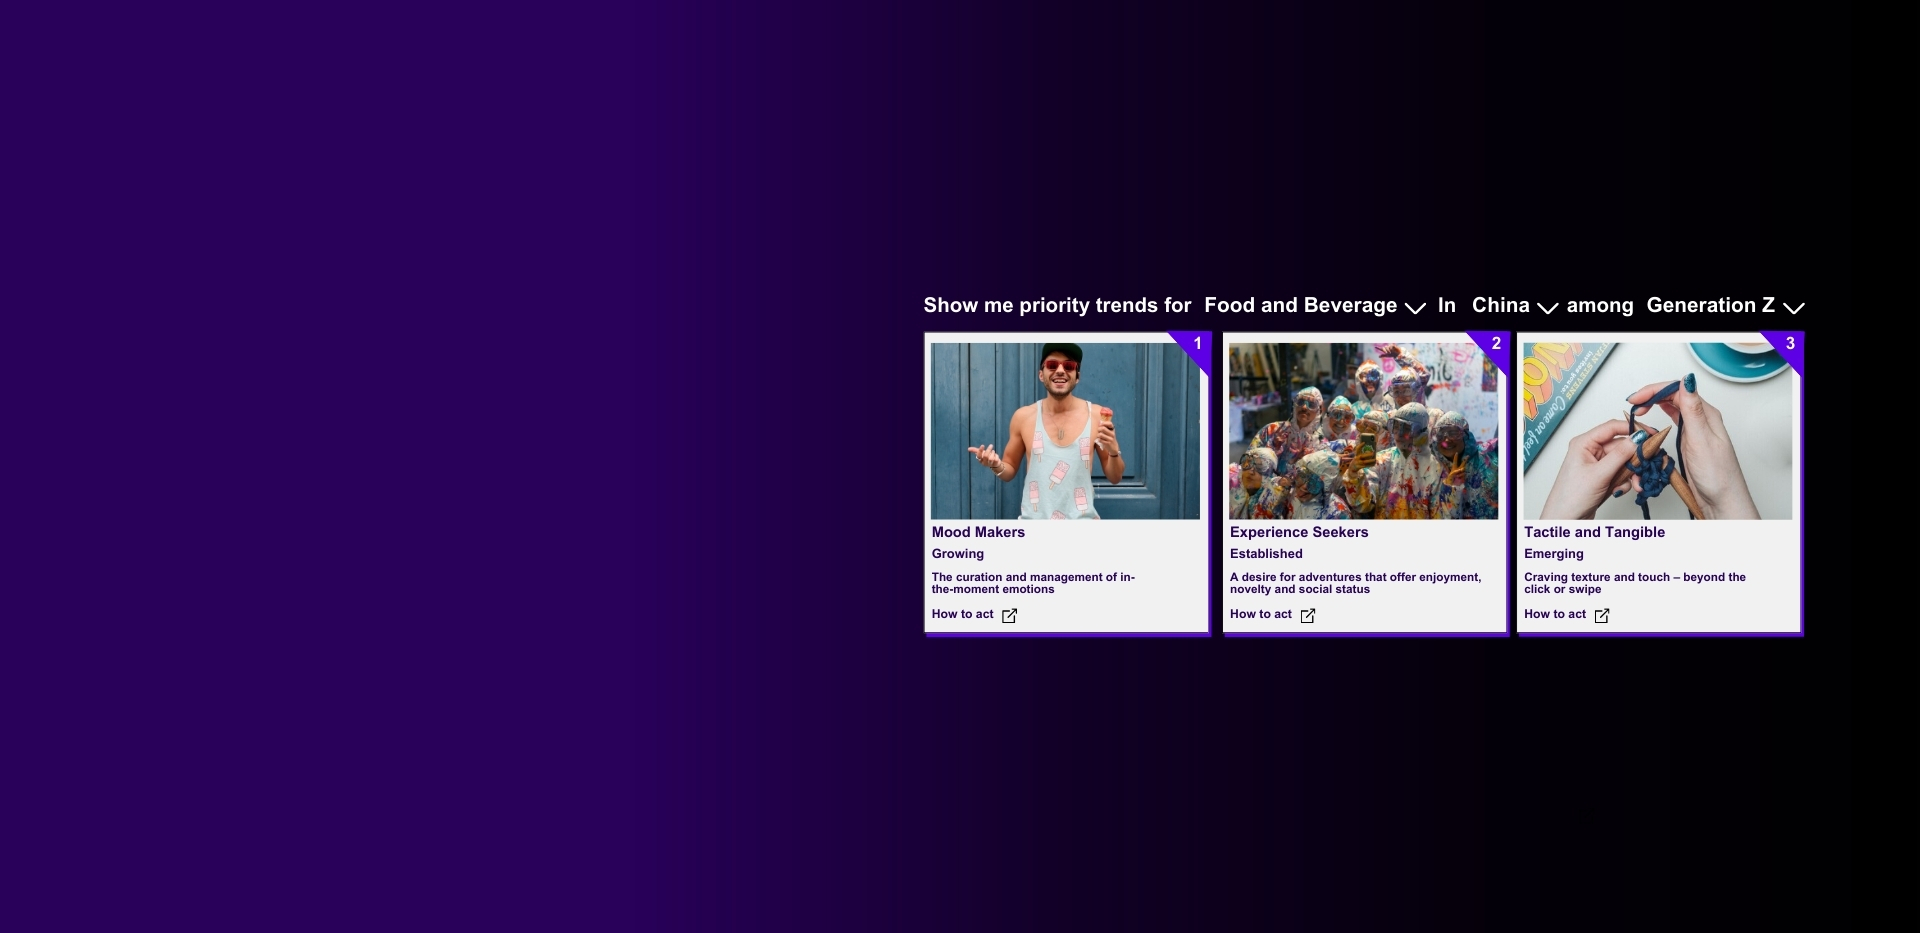Open the Tactile and Tangible knitting photo
1920x933 pixels.
pyautogui.click(x=1657, y=431)
